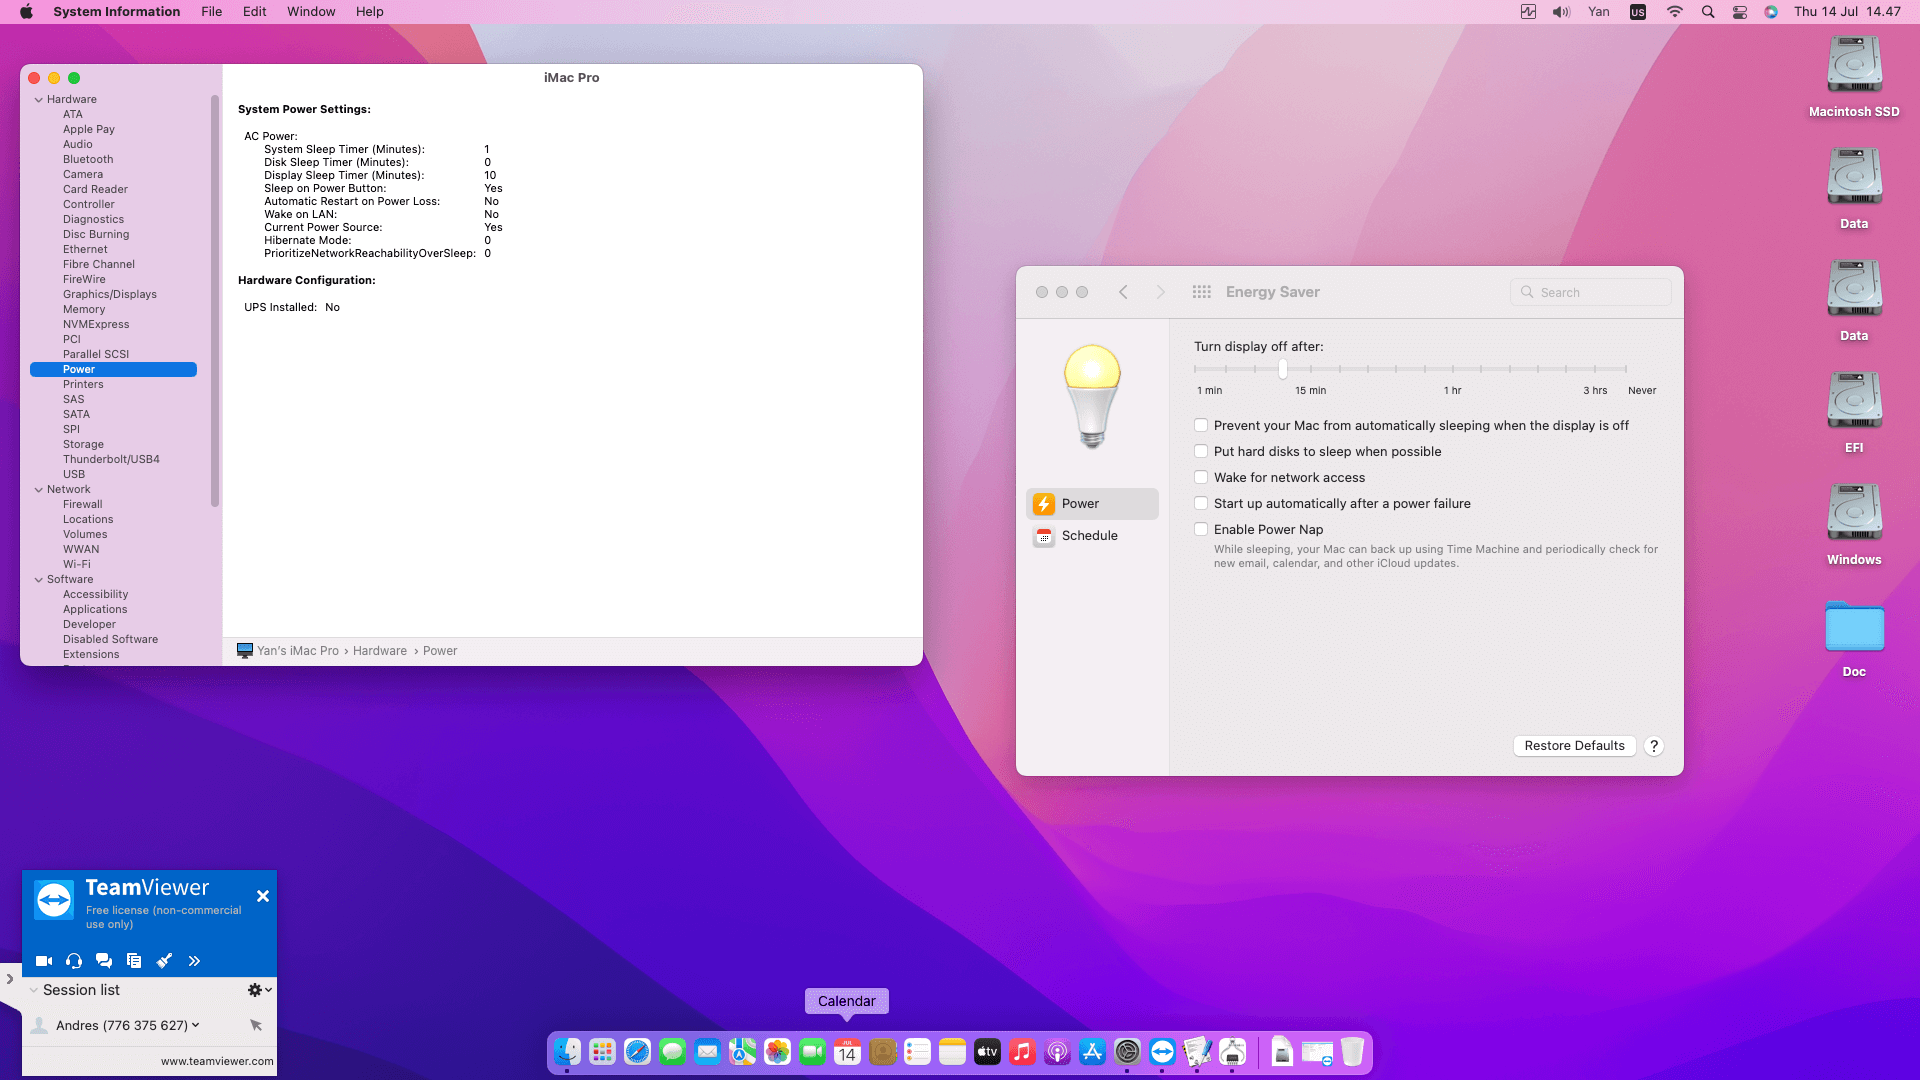
Task: Click the TeamViewer headset audio icon
Action: 74,961
